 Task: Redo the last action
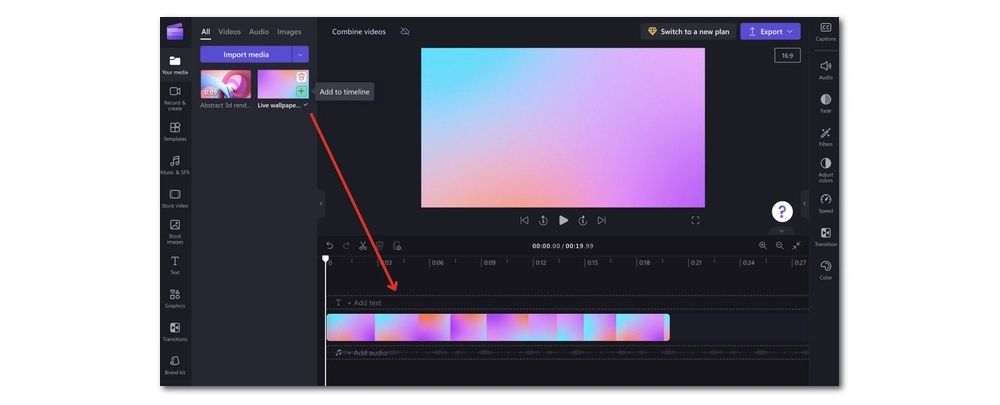pyautogui.click(x=346, y=246)
